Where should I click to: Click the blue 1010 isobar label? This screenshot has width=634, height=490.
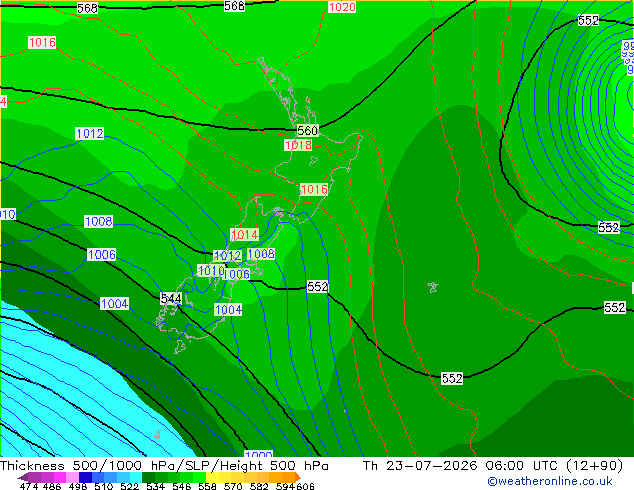click(x=211, y=270)
